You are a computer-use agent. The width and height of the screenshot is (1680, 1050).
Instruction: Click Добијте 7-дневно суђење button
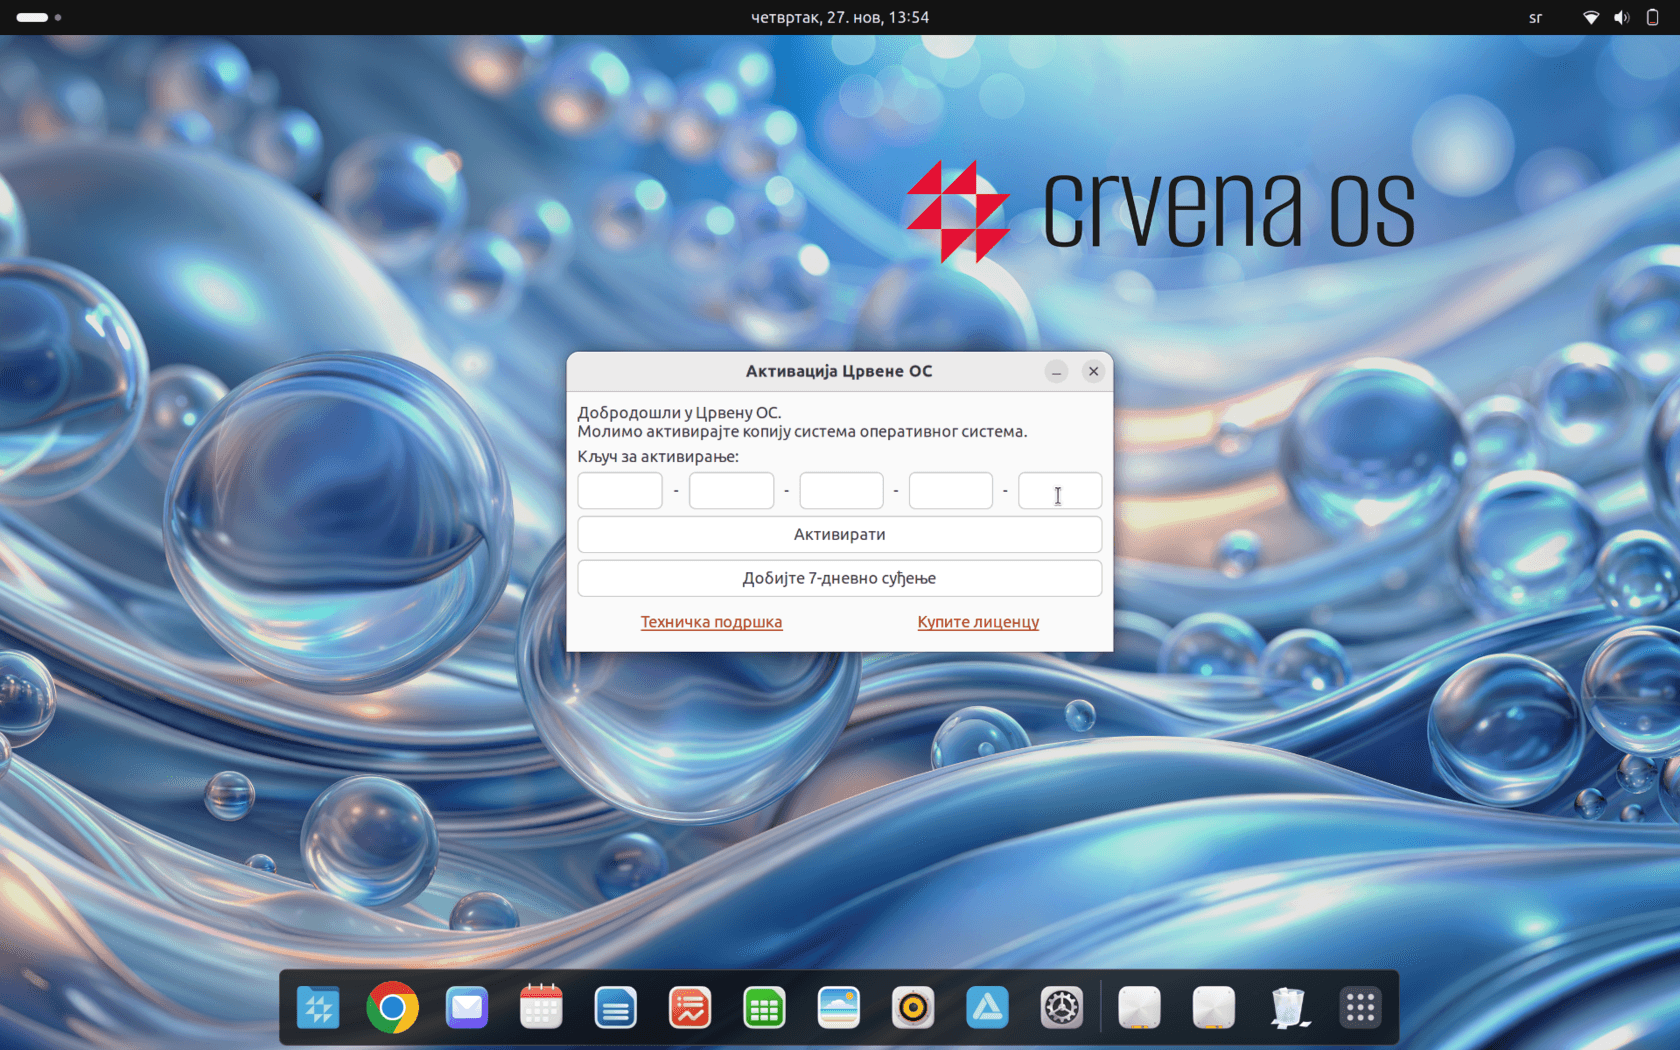(840, 579)
